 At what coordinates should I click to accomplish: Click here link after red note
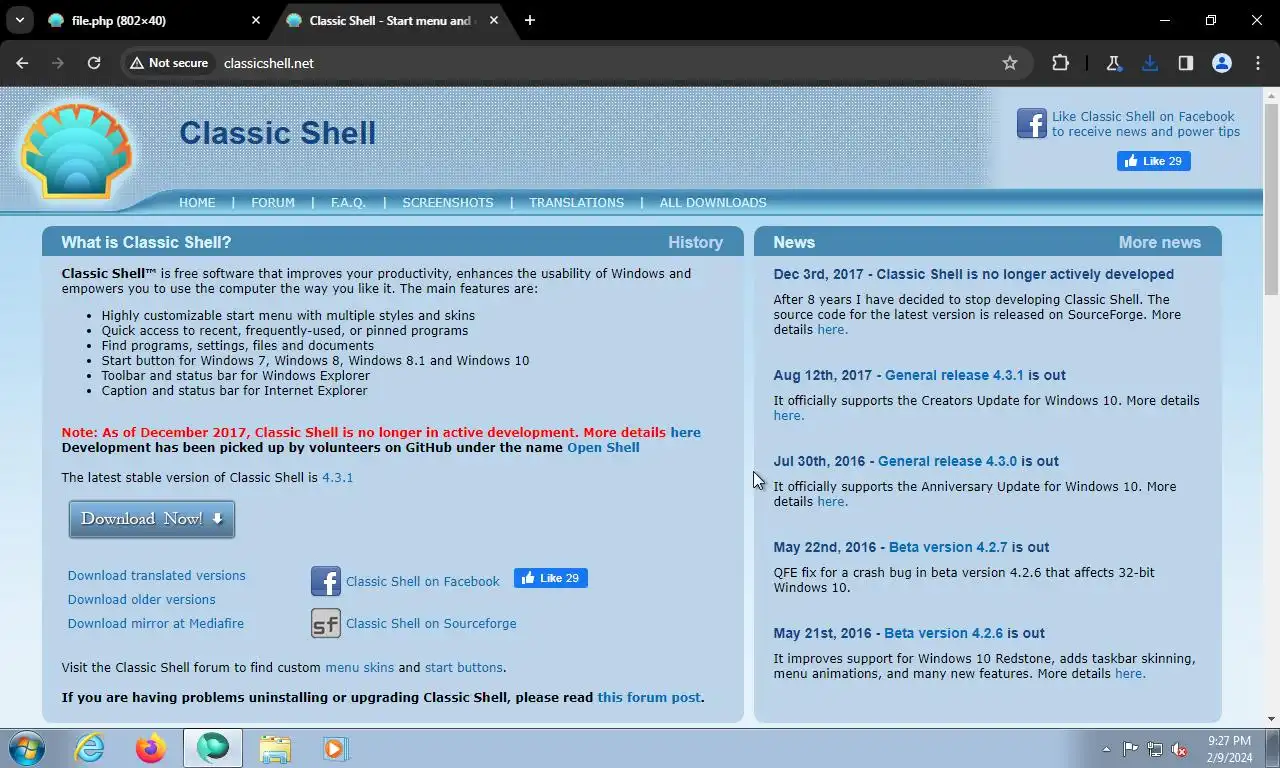tap(685, 432)
